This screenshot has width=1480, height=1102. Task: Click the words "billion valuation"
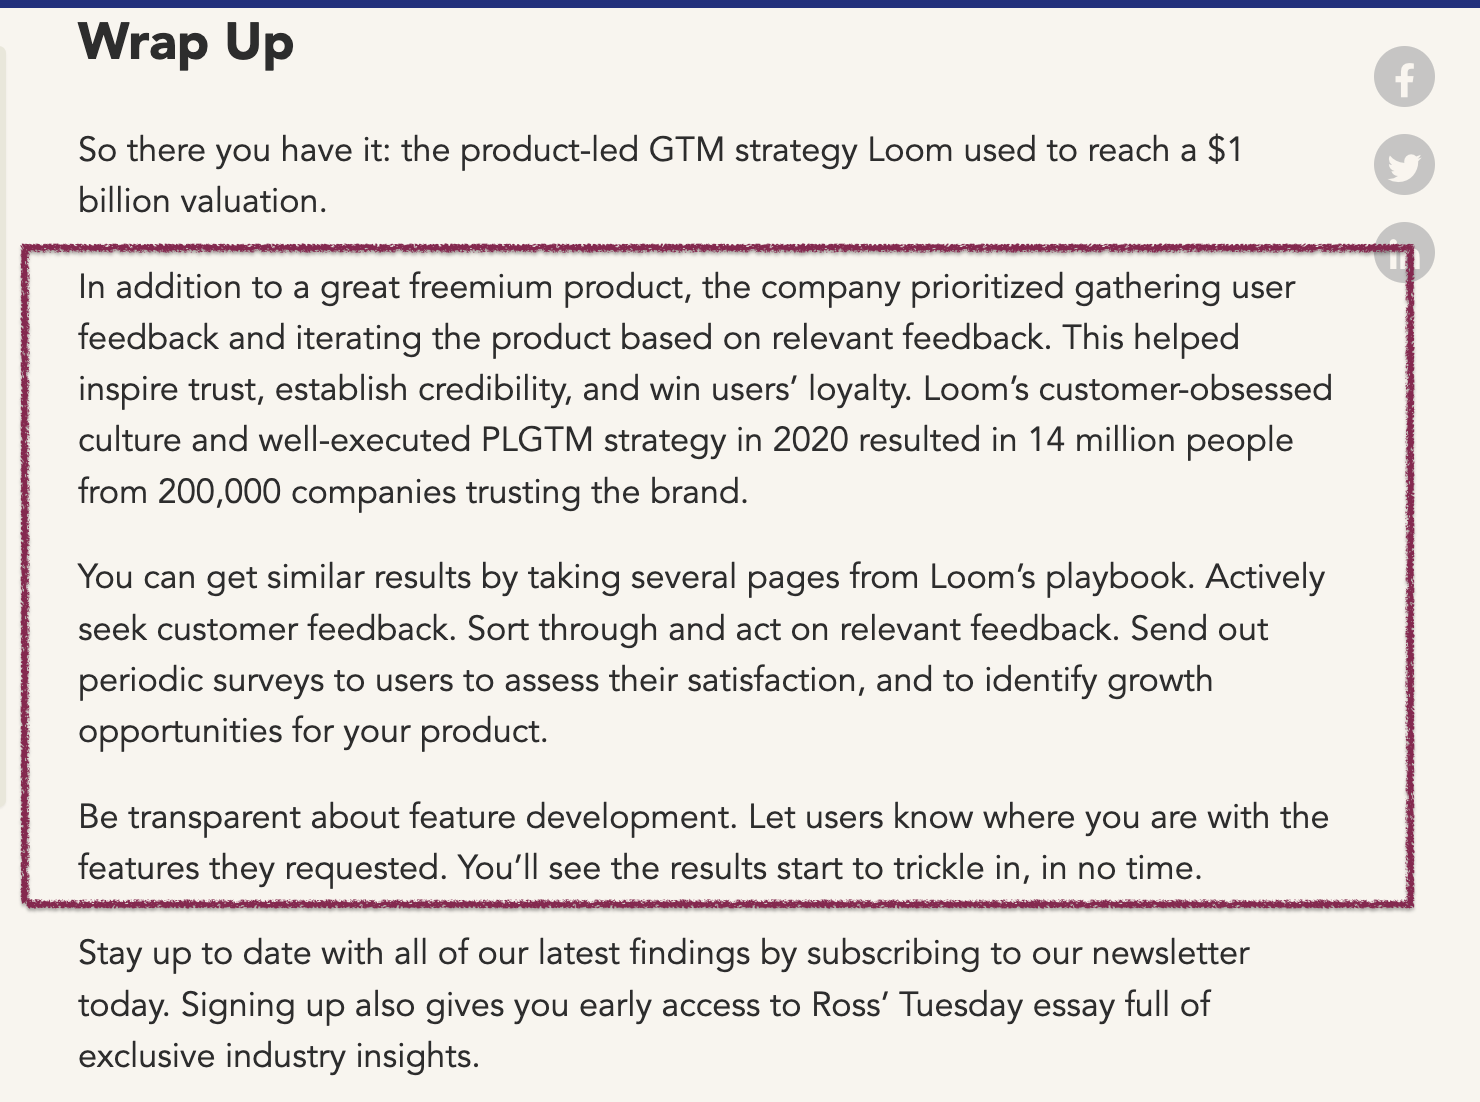[x=202, y=201]
